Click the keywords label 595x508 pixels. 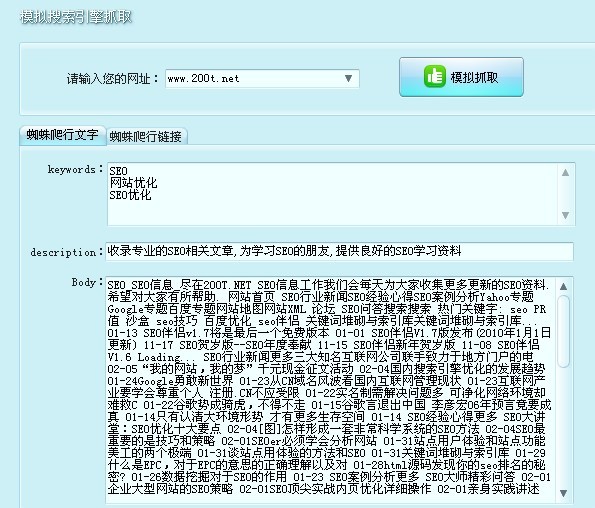[x=75, y=170]
